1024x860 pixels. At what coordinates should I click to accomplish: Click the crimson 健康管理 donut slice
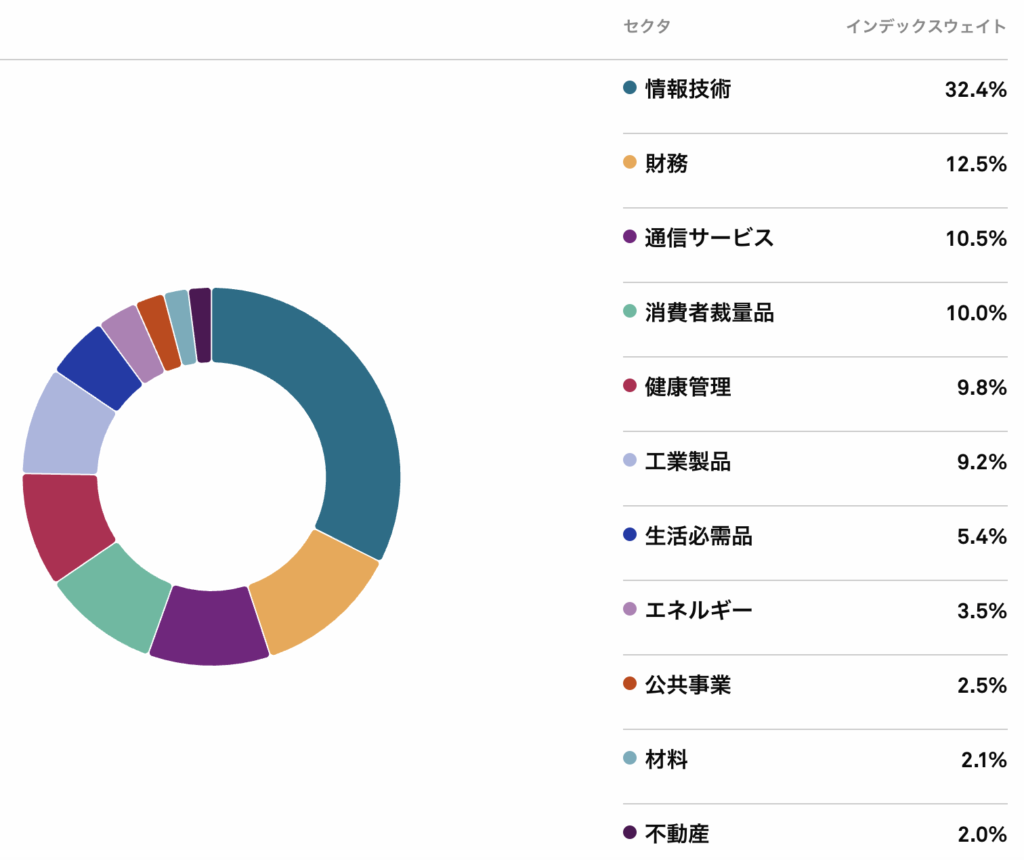(63, 523)
